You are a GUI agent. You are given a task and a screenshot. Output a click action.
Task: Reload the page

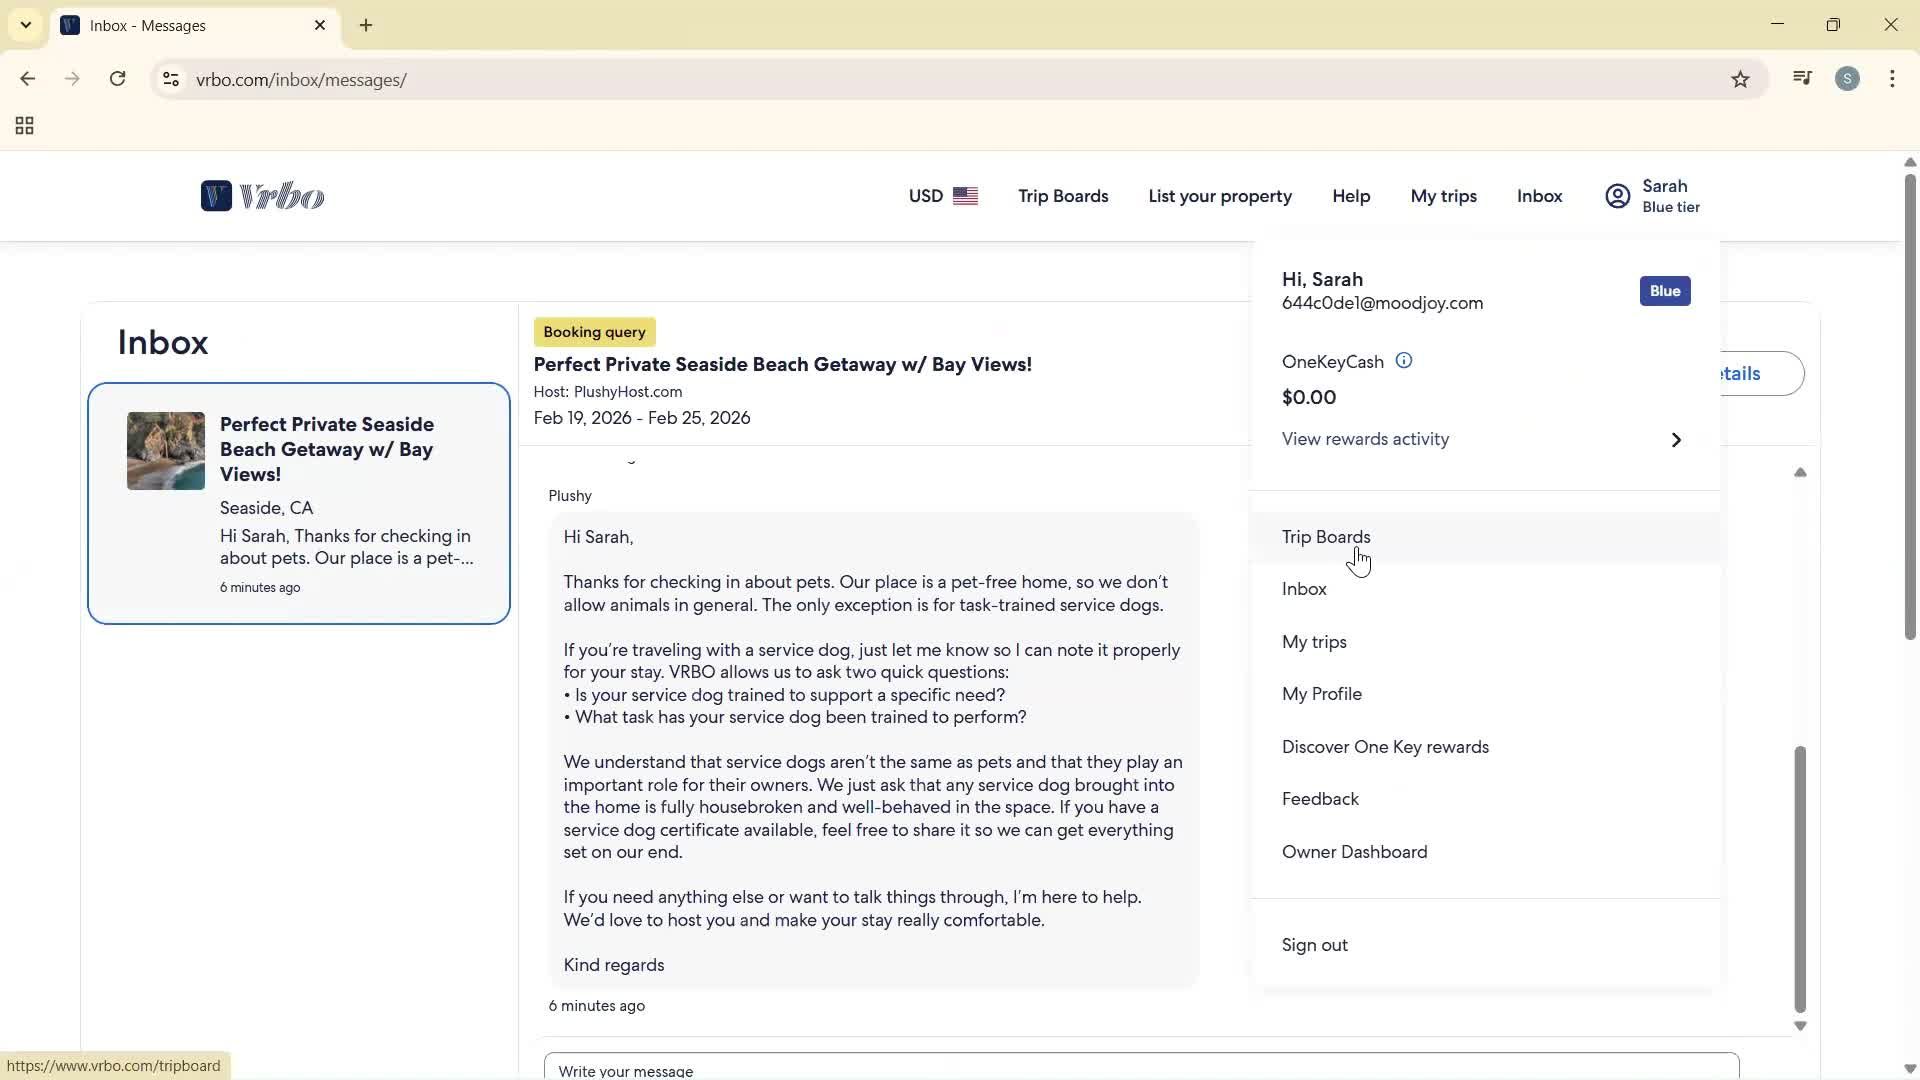[117, 79]
